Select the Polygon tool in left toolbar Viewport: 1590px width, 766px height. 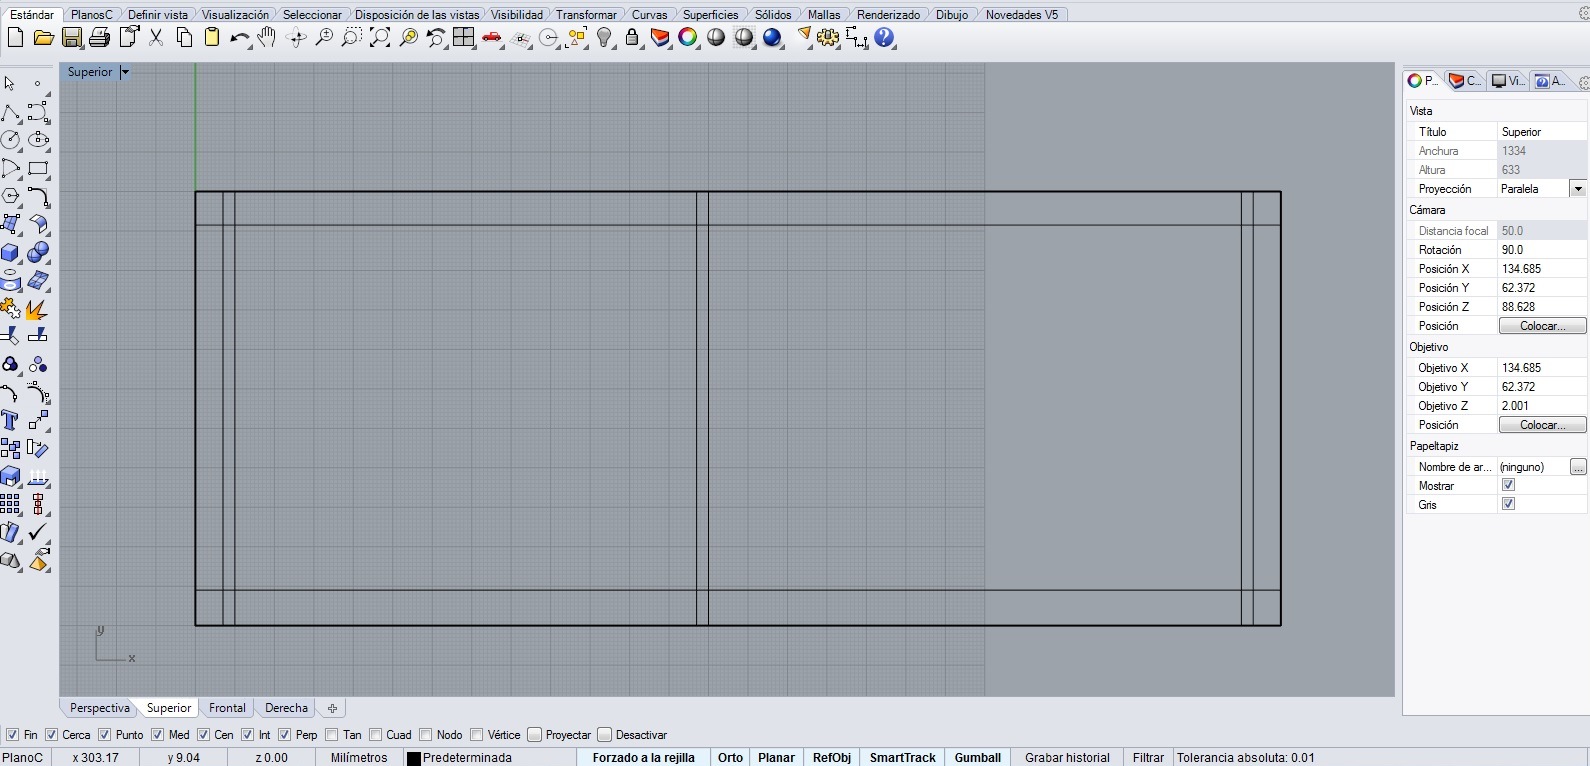click(11, 196)
